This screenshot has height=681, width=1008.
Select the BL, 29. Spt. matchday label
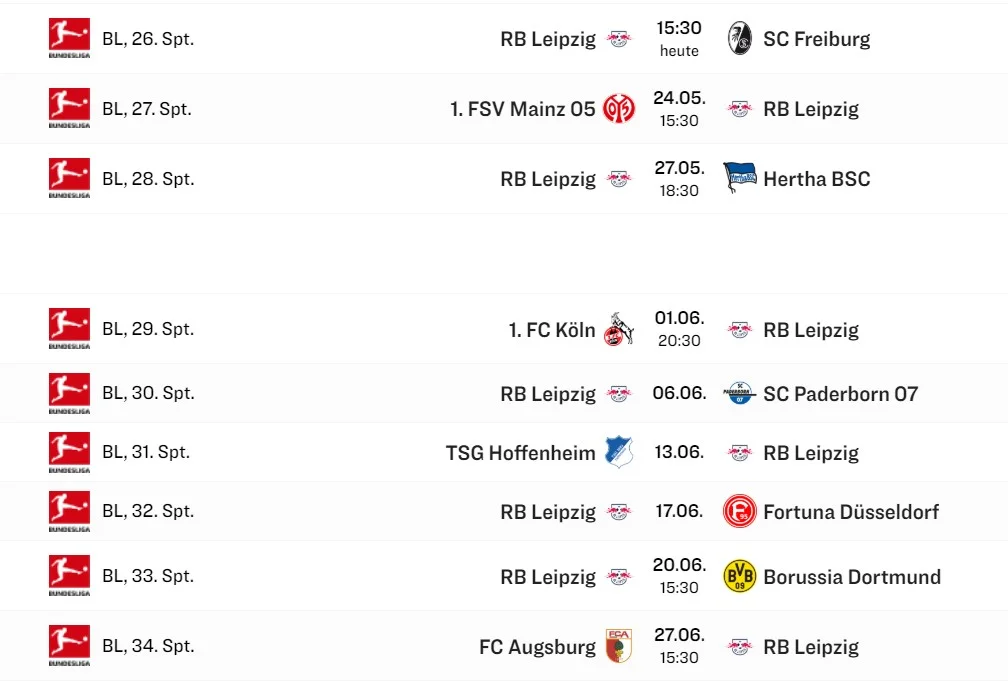coord(148,329)
